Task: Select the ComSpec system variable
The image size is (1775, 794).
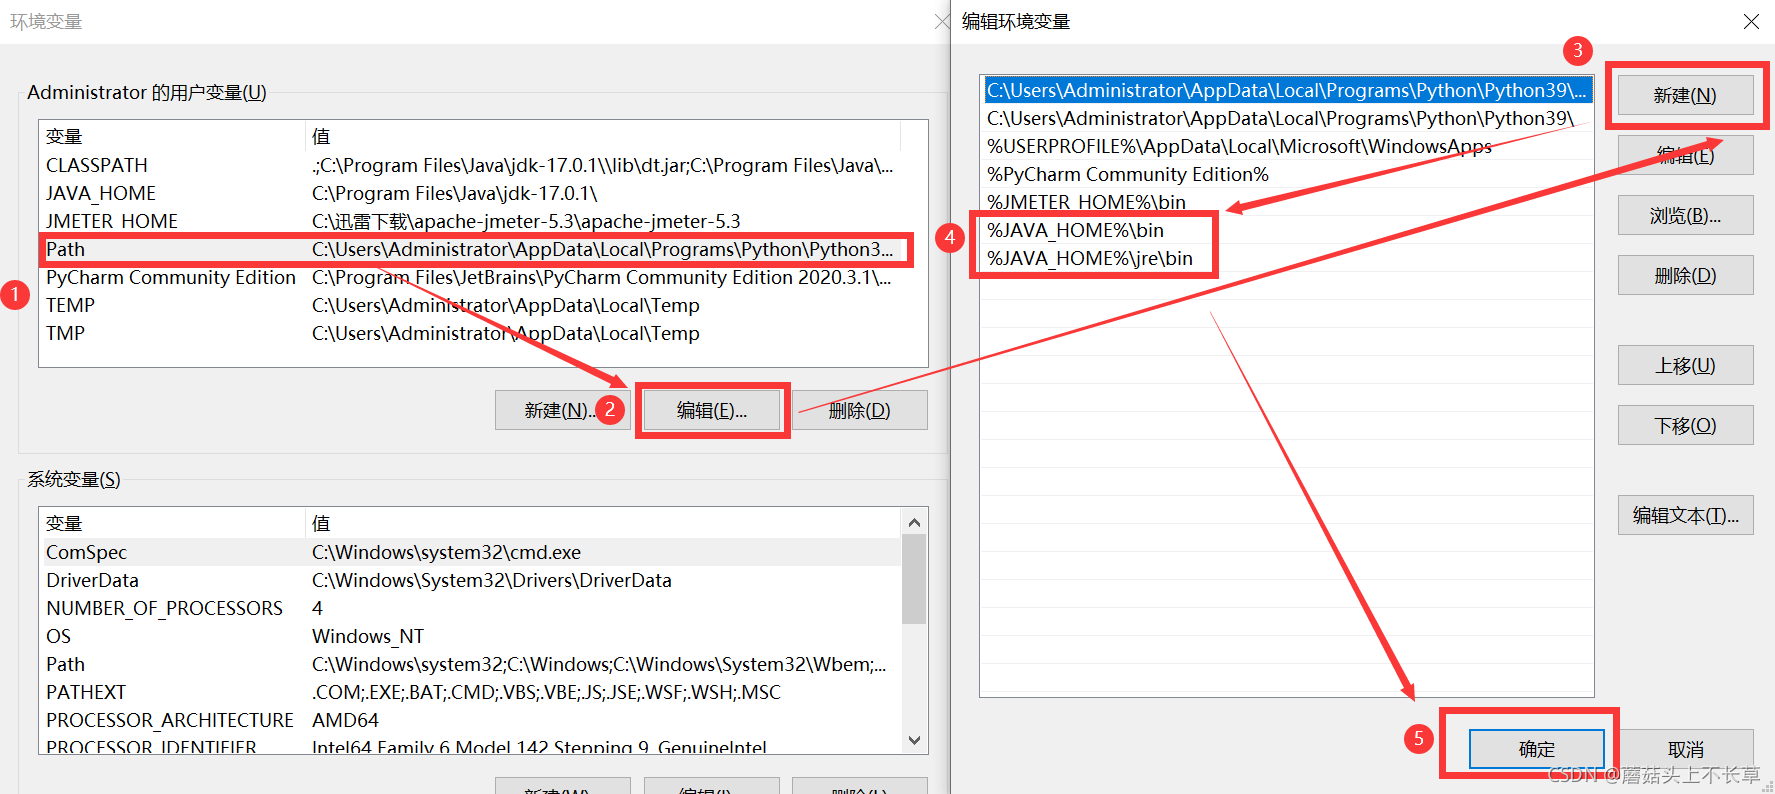Action: (471, 552)
